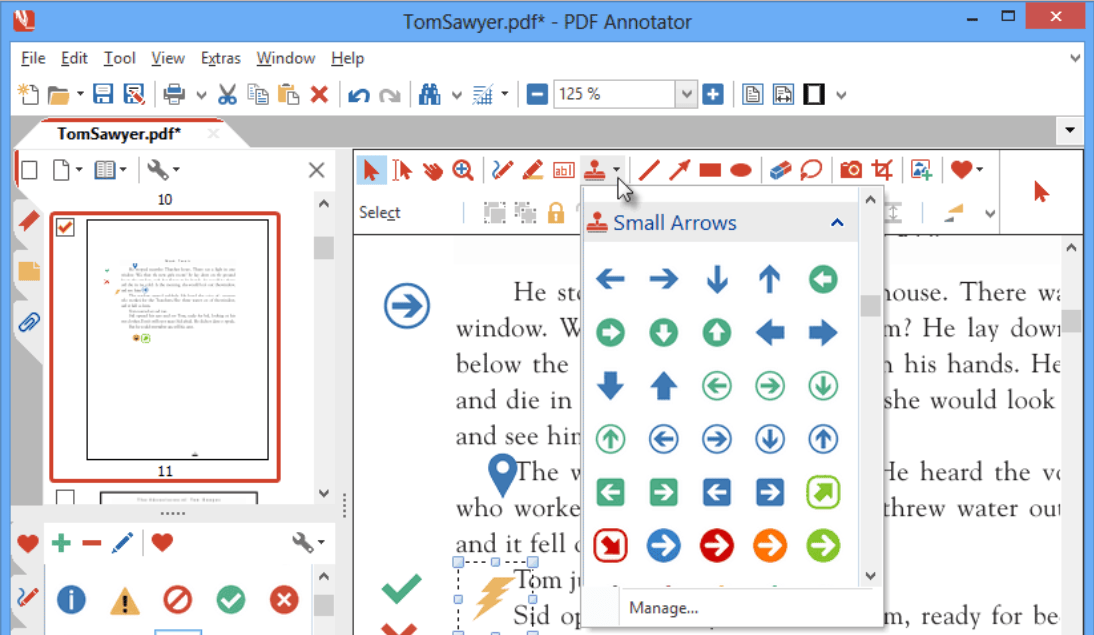Open the open-file folder dropdown arrow
This screenshot has height=635, width=1094.
point(80,94)
